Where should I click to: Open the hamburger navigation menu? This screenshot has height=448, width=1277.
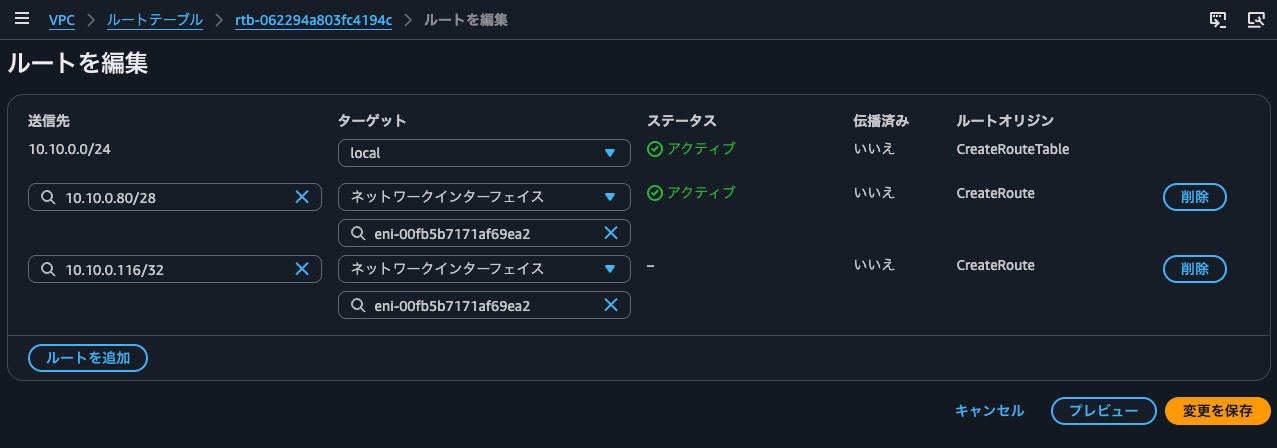(x=21, y=19)
